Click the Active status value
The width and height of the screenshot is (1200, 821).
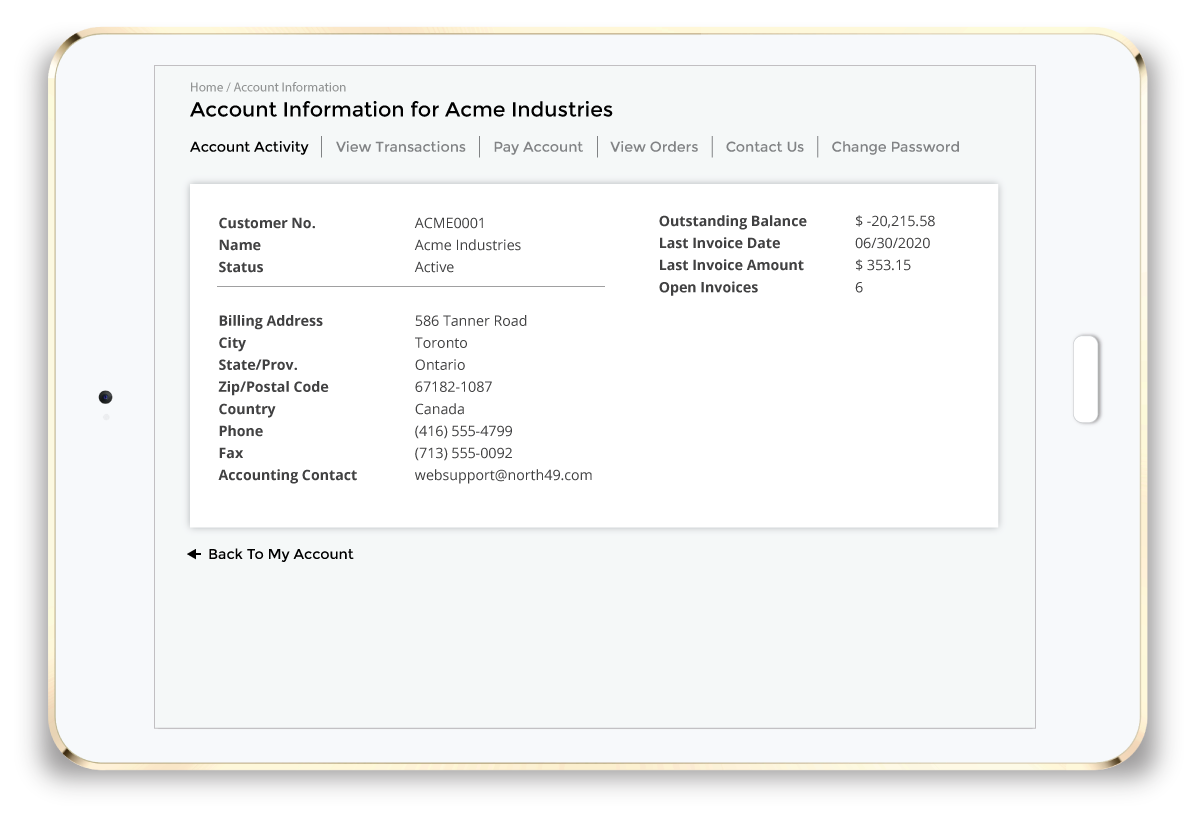click(x=434, y=267)
